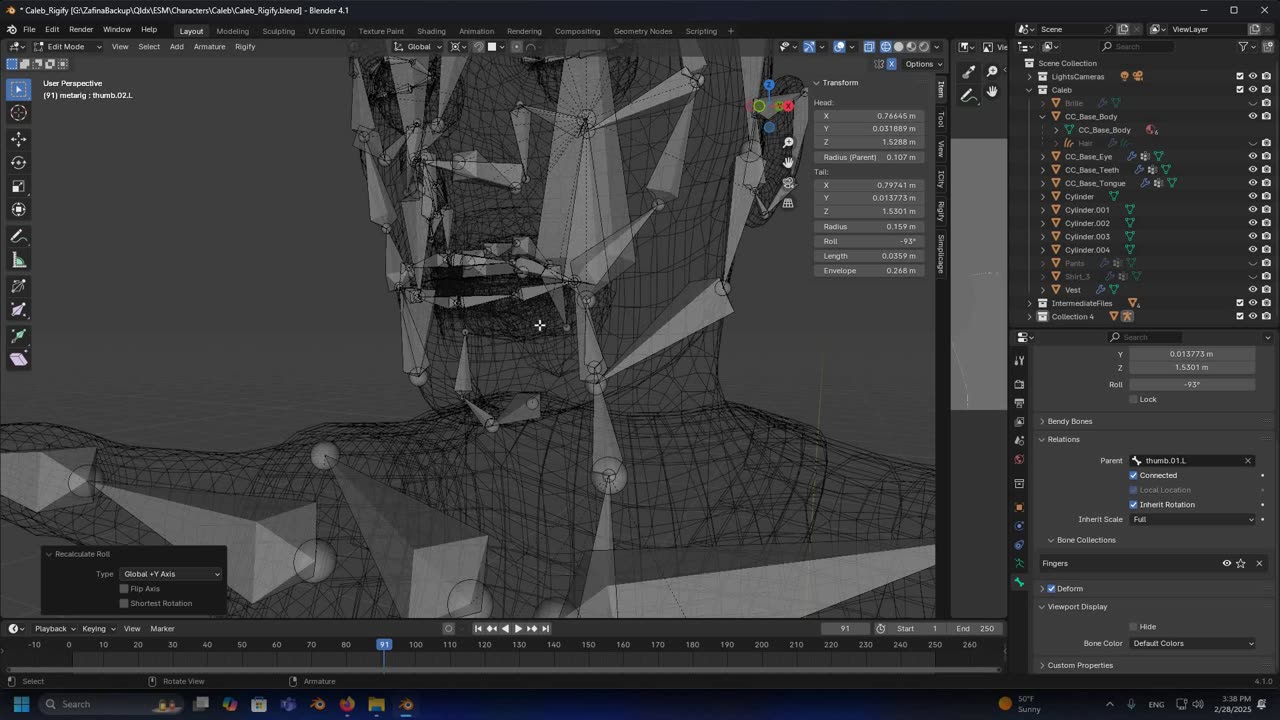Remove thumb.01.L parent with X
Viewport: 1280px width, 720px height.
[1248, 461]
